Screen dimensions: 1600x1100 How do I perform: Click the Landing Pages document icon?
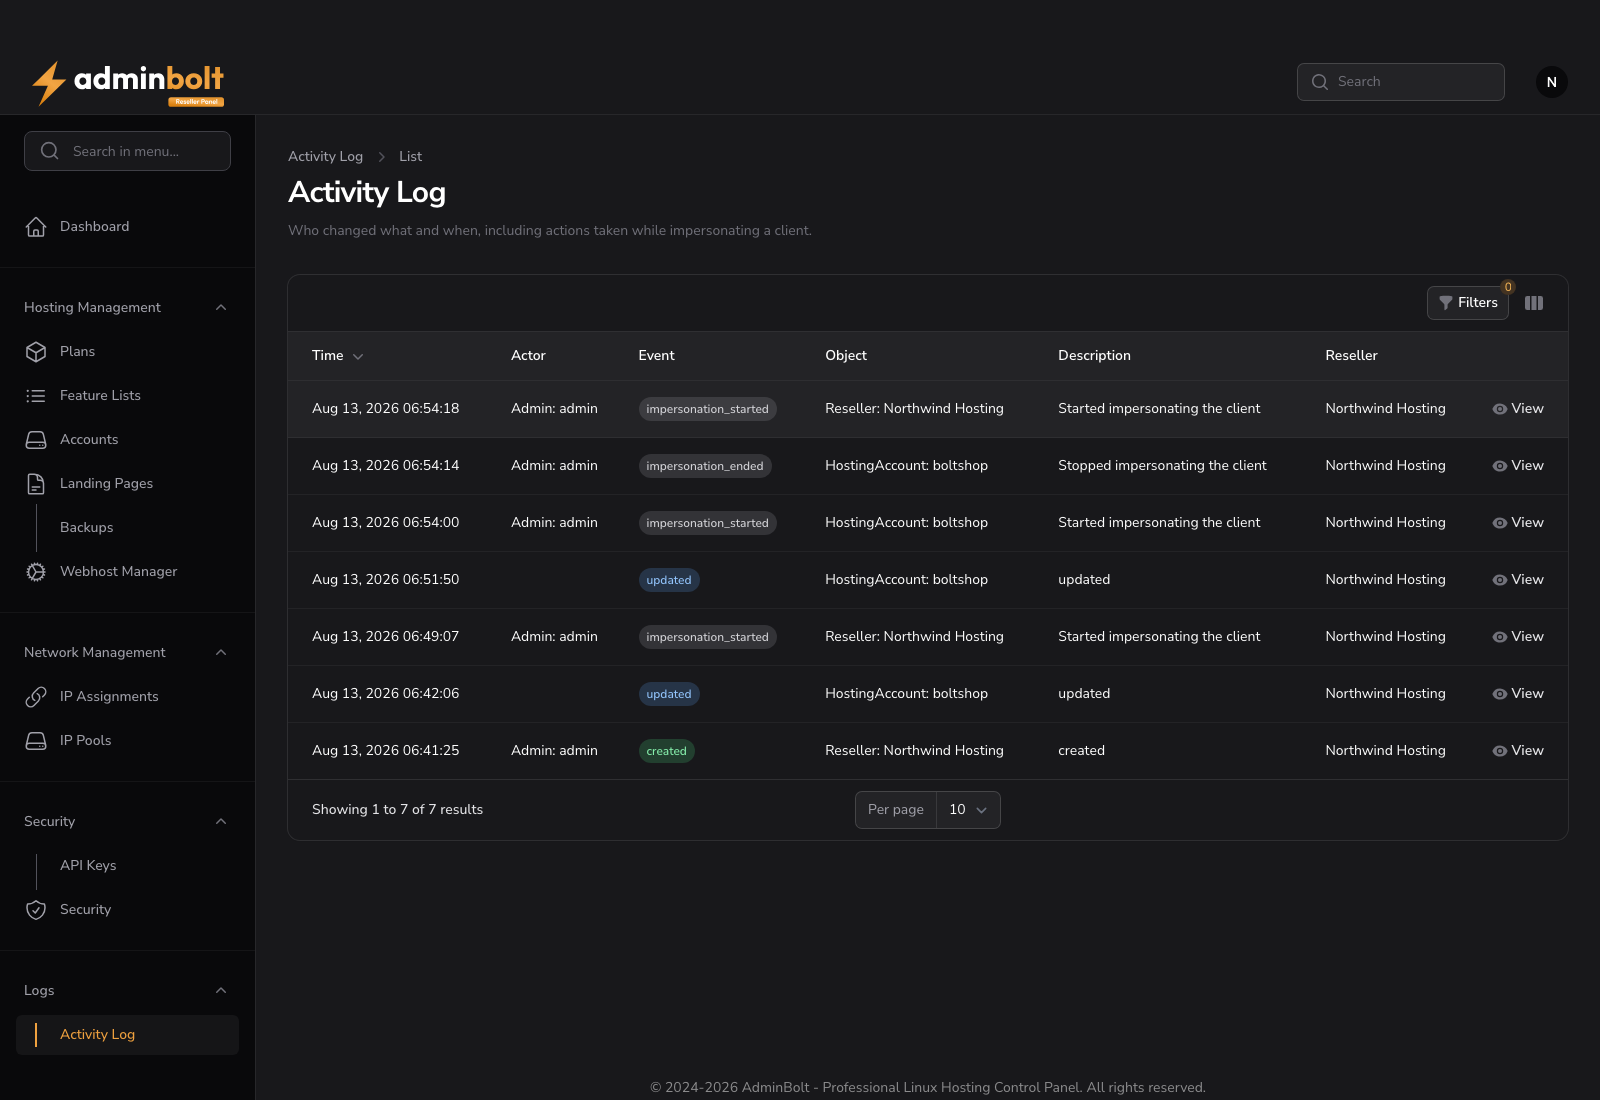[x=36, y=484]
